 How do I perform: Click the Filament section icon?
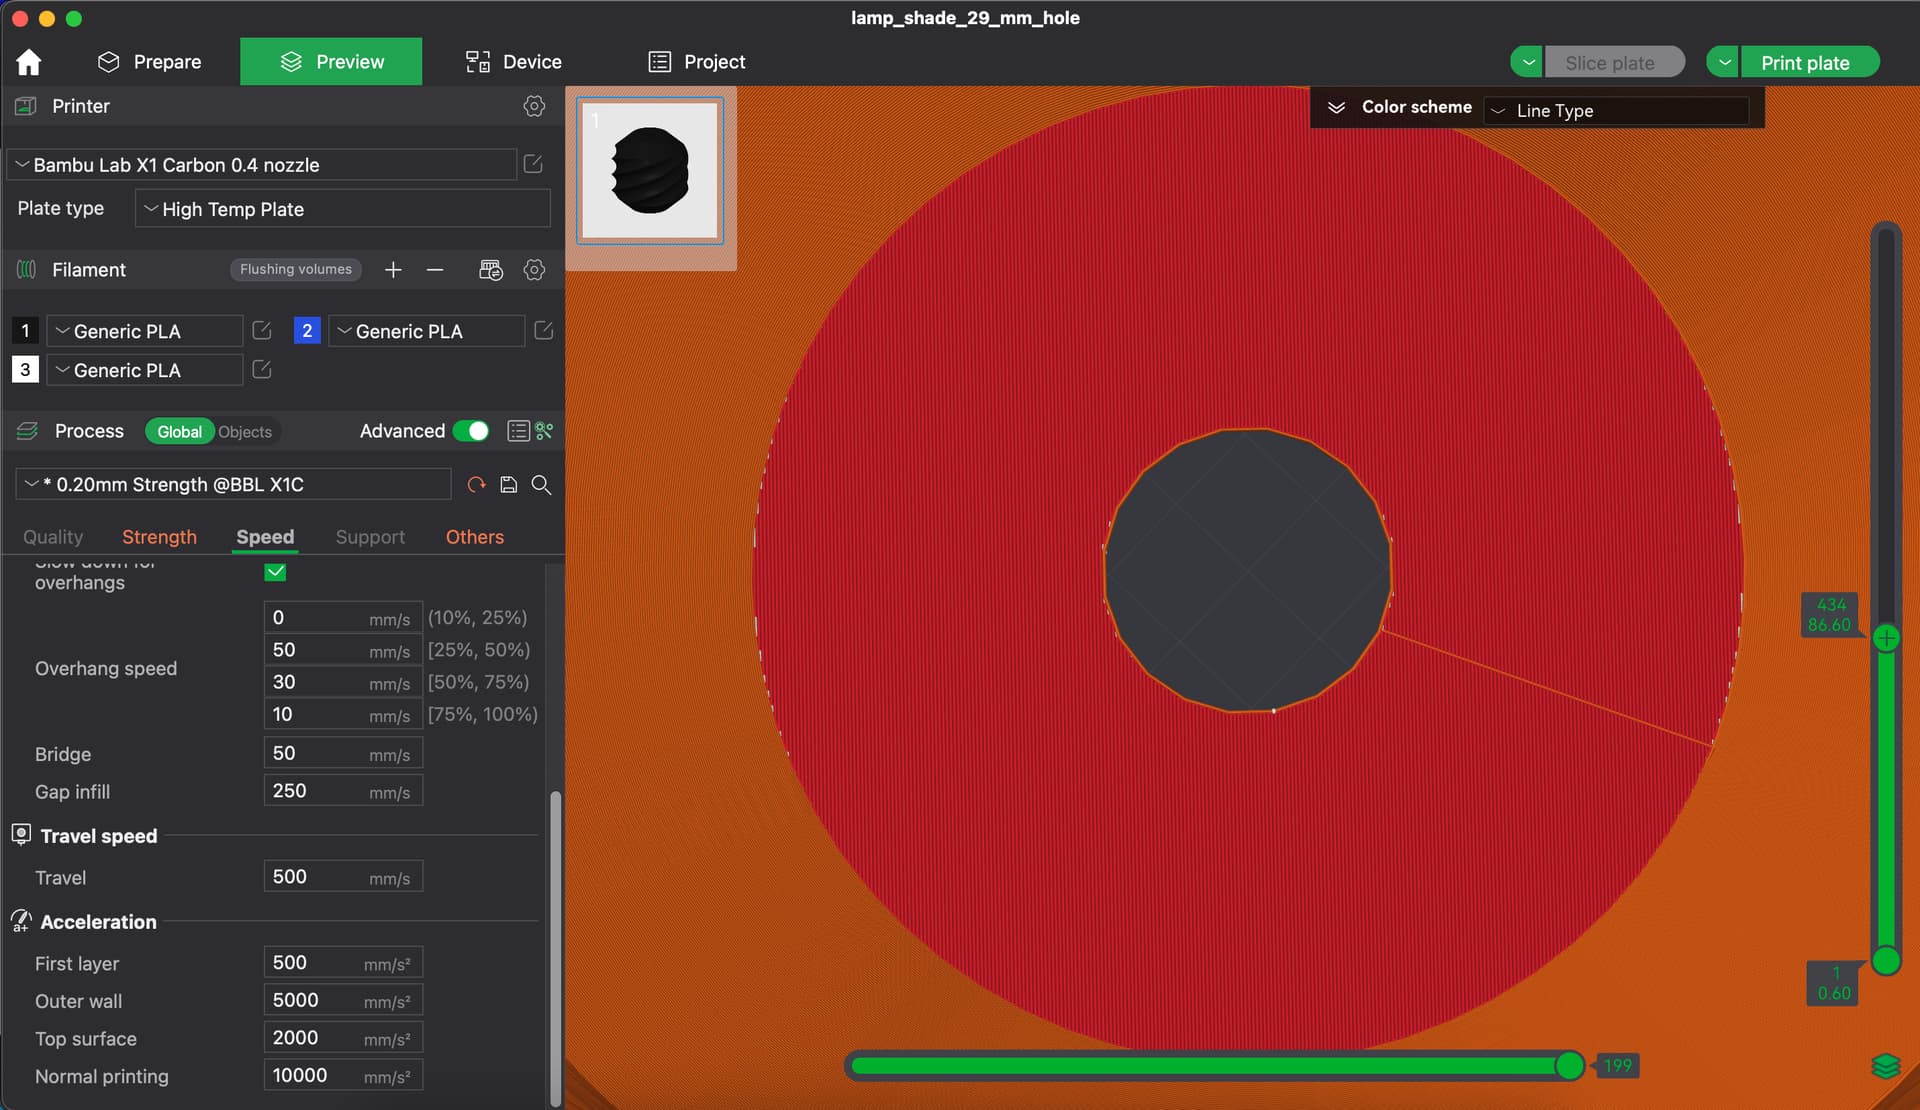pos(27,270)
